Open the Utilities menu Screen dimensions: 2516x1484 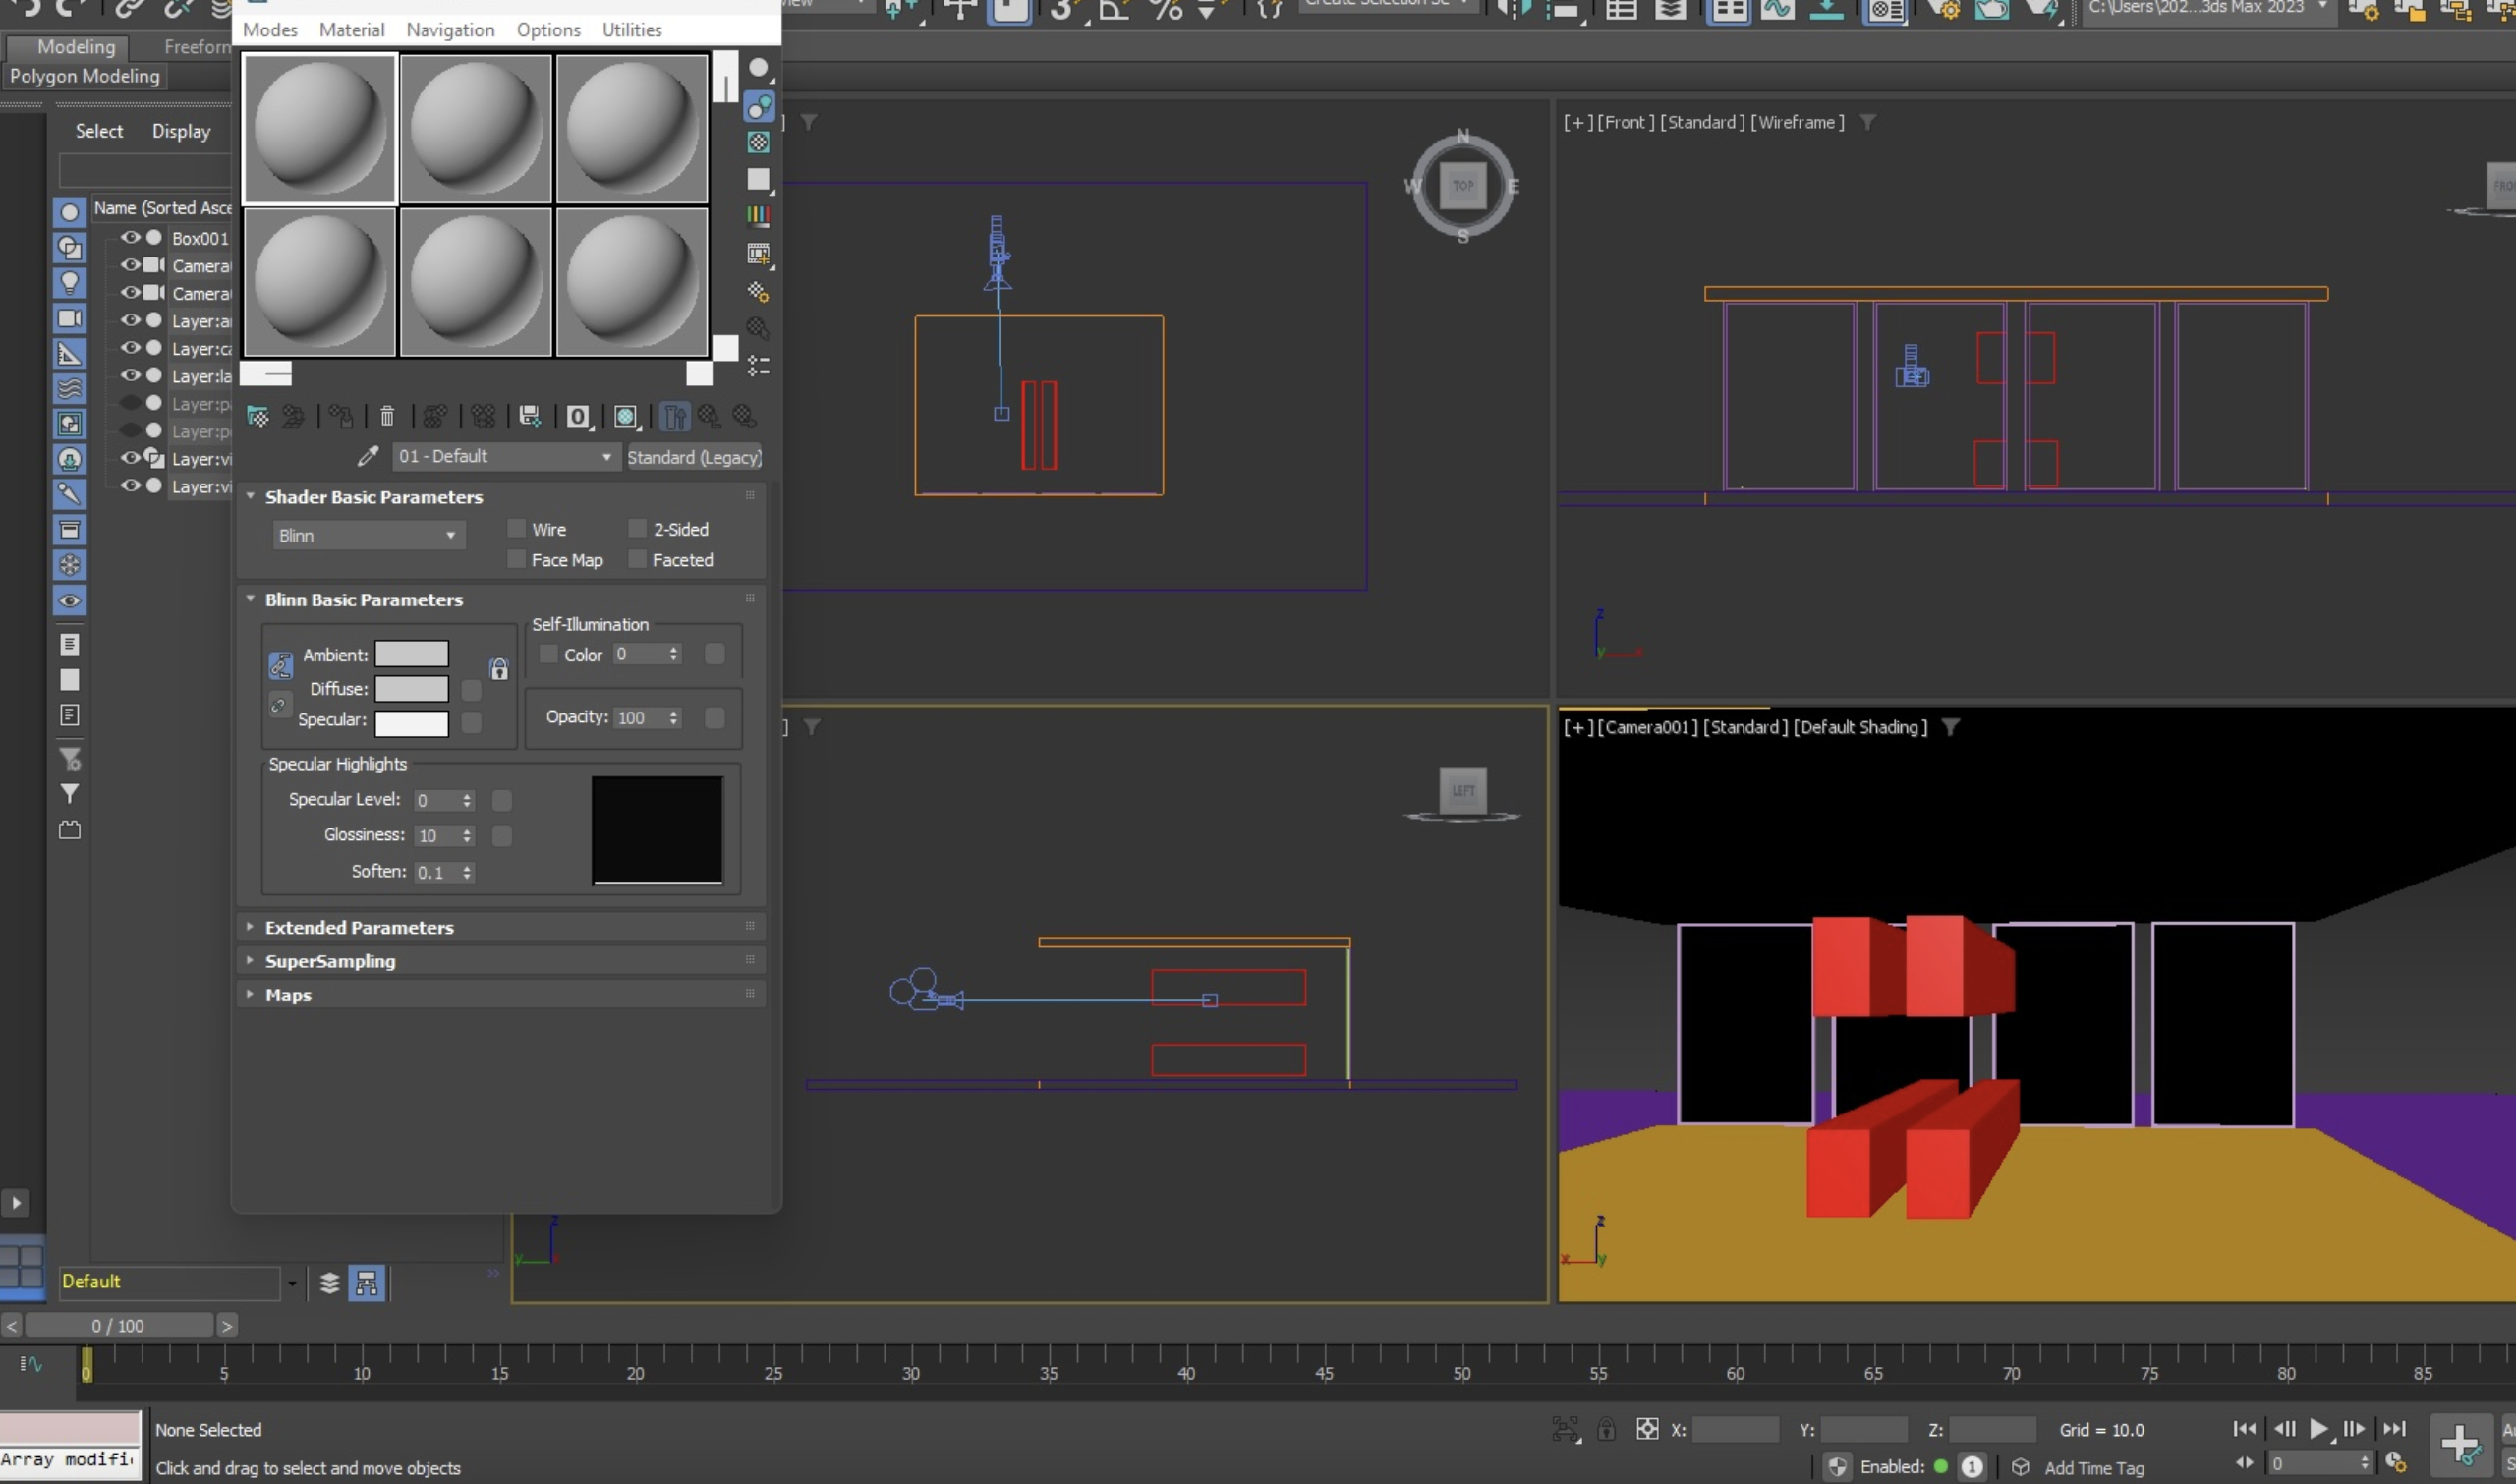pos(631,29)
